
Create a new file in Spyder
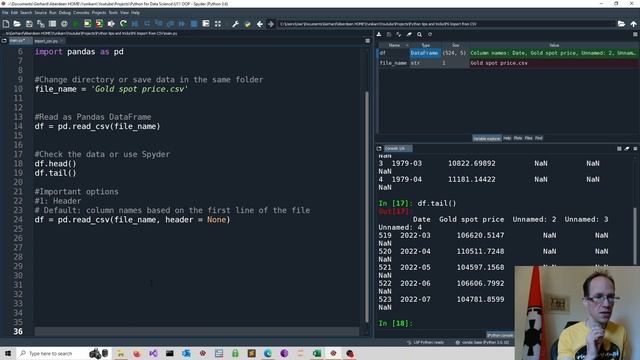coord(6,24)
